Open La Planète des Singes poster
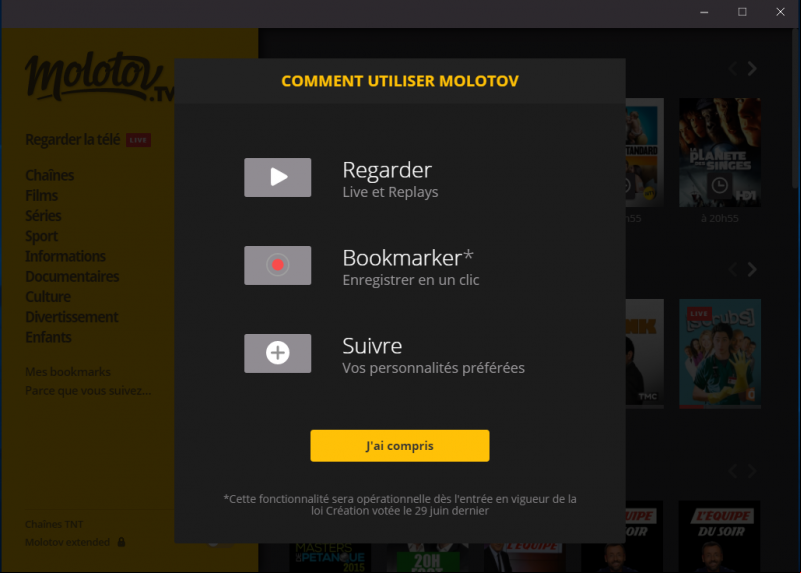Viewport: 801px width, 573px height. pyautogui.click(x=720, y=153)
